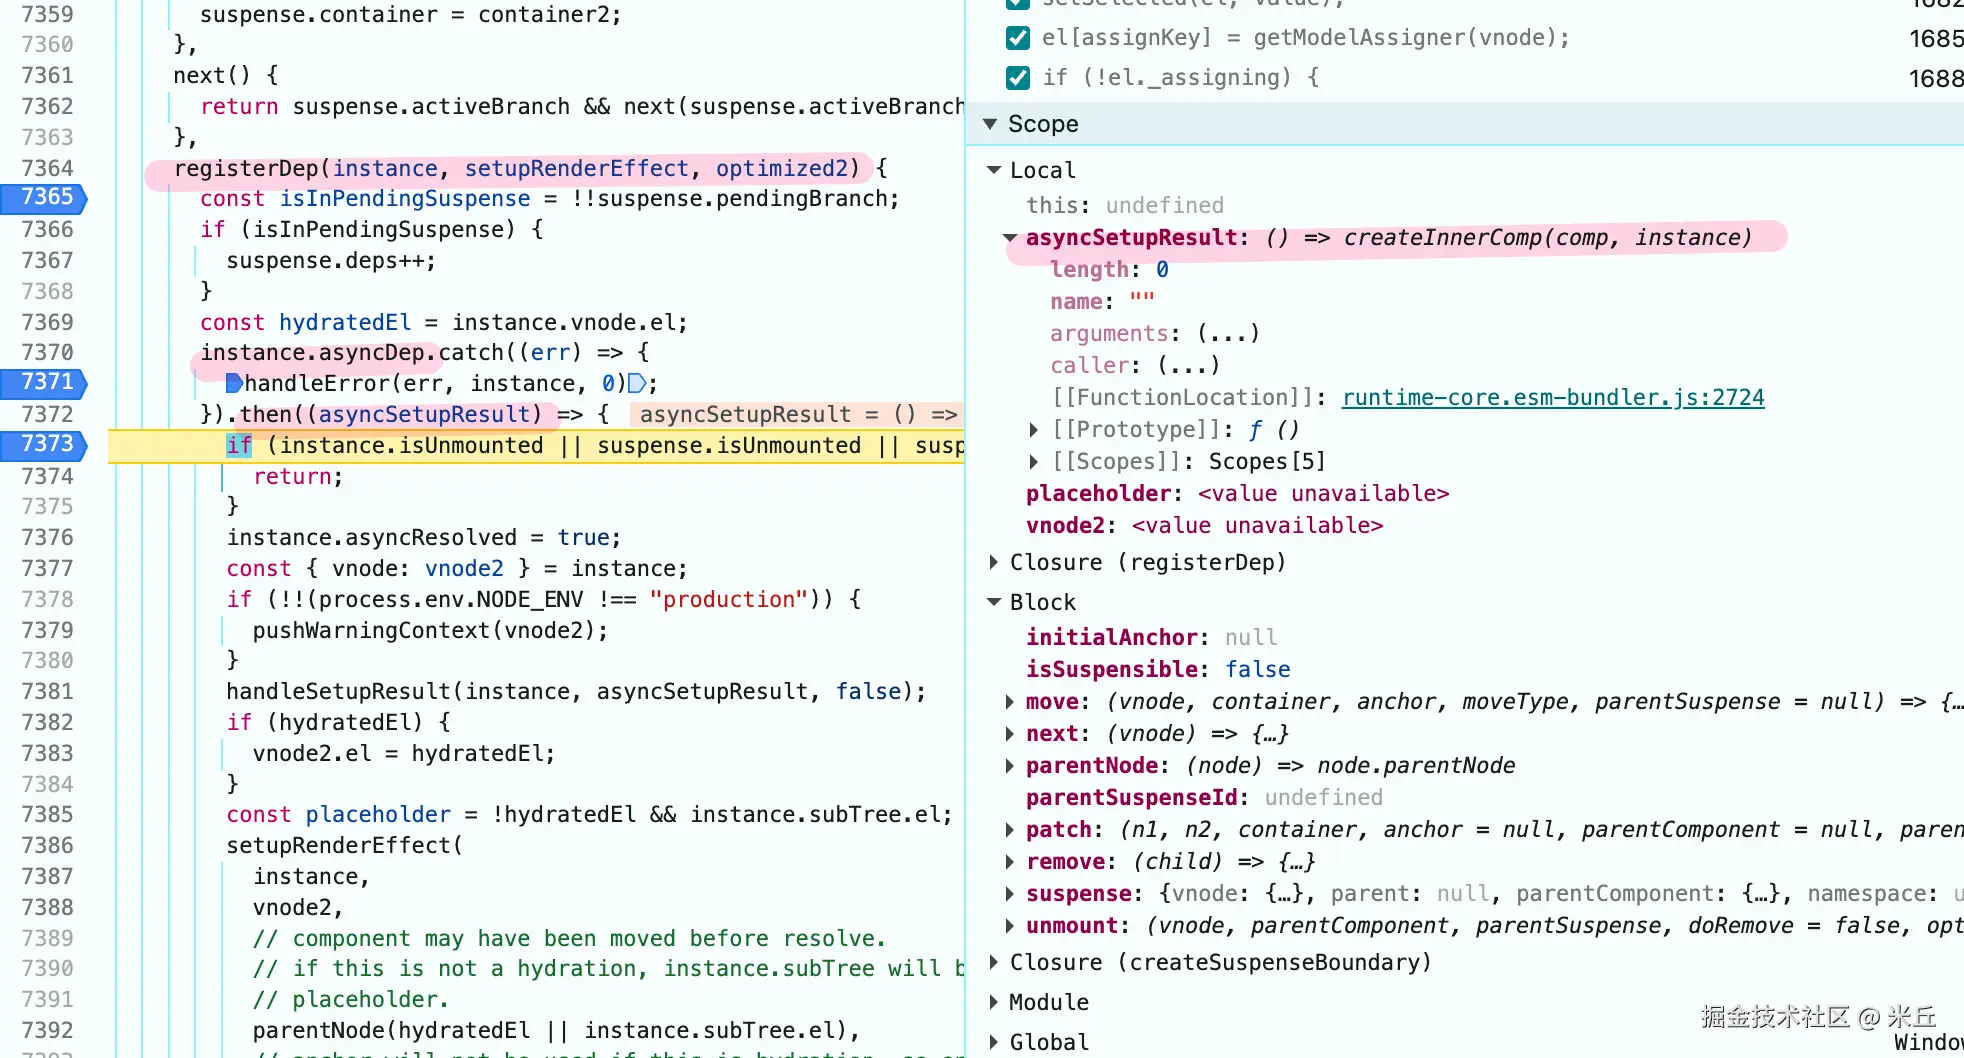The width and height of the screenshot is (1964, 1058).
Task: Expand the unmount function entry
Action: coord(1010,926)
